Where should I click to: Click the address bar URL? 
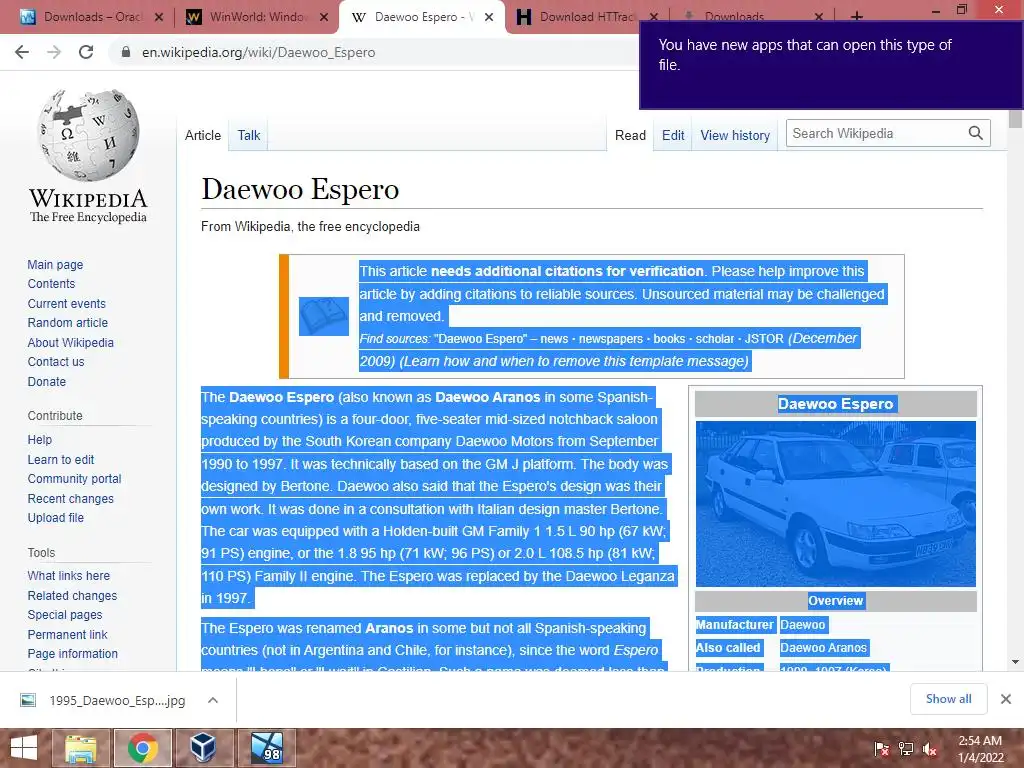coord(259,52)
